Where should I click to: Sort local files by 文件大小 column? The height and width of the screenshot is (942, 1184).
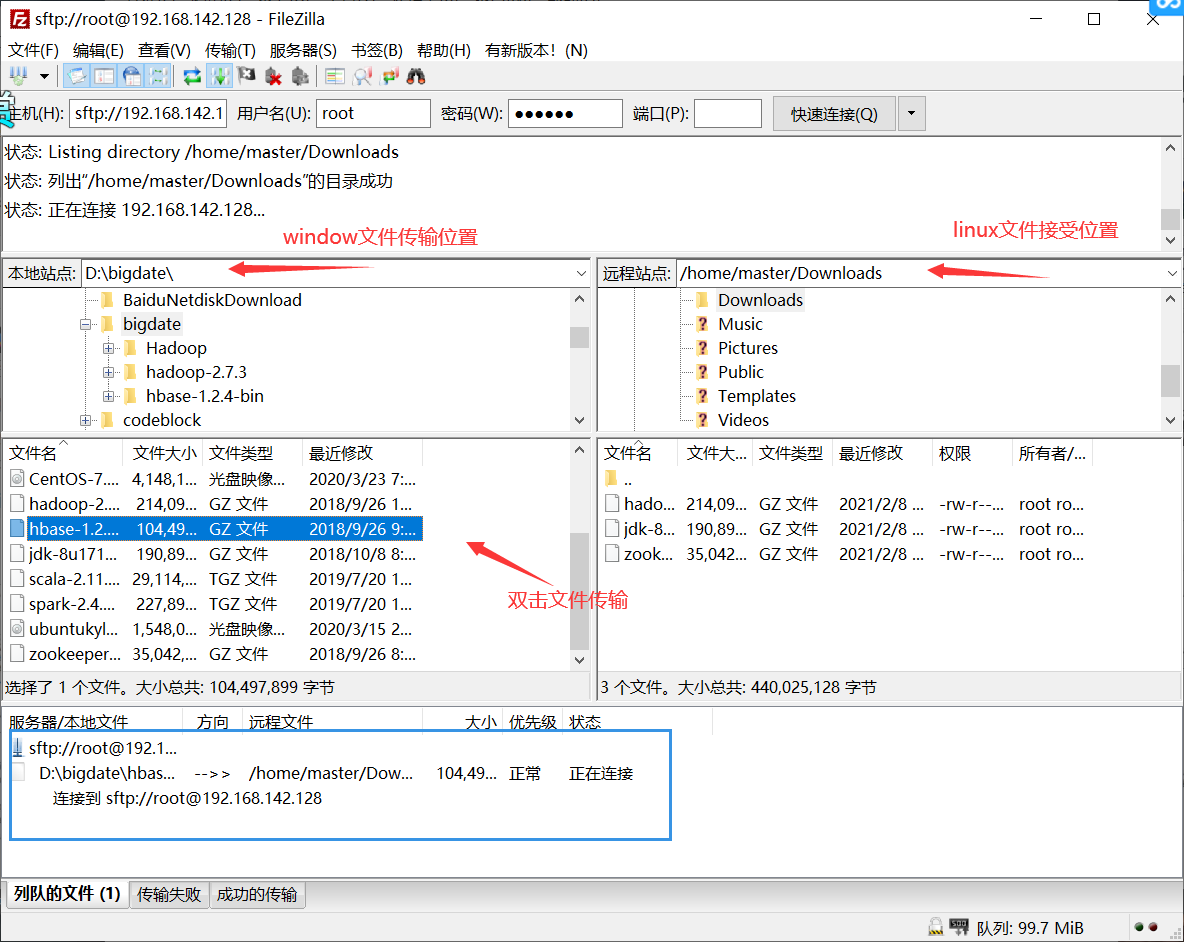tap(164, 454)
